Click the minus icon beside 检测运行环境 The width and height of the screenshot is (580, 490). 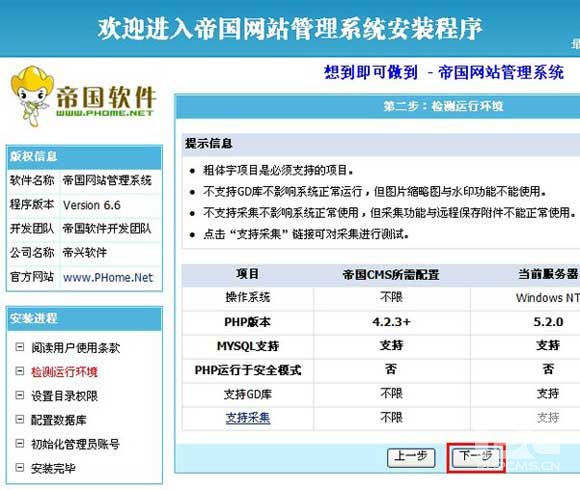tap(20, 371)
